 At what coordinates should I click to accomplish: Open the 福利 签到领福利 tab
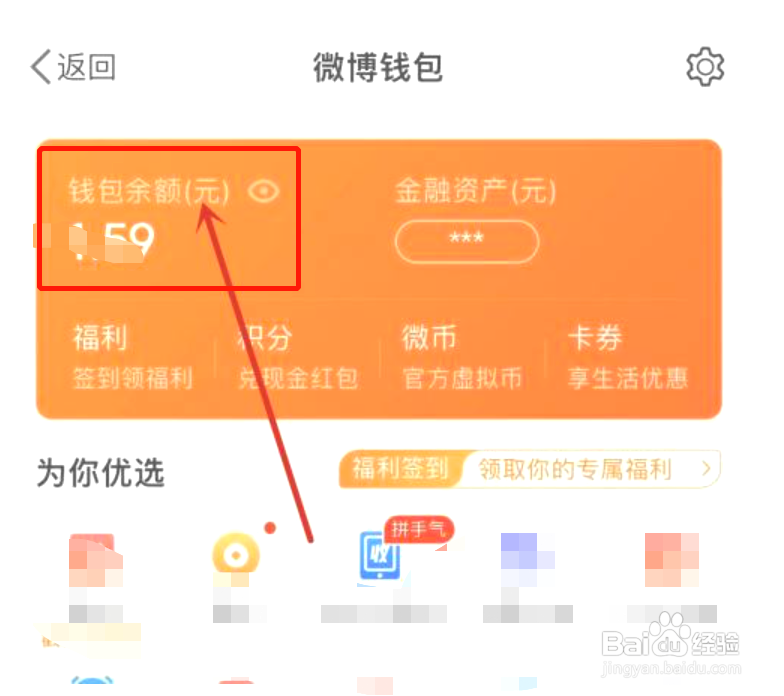click(x=132, y=356)
